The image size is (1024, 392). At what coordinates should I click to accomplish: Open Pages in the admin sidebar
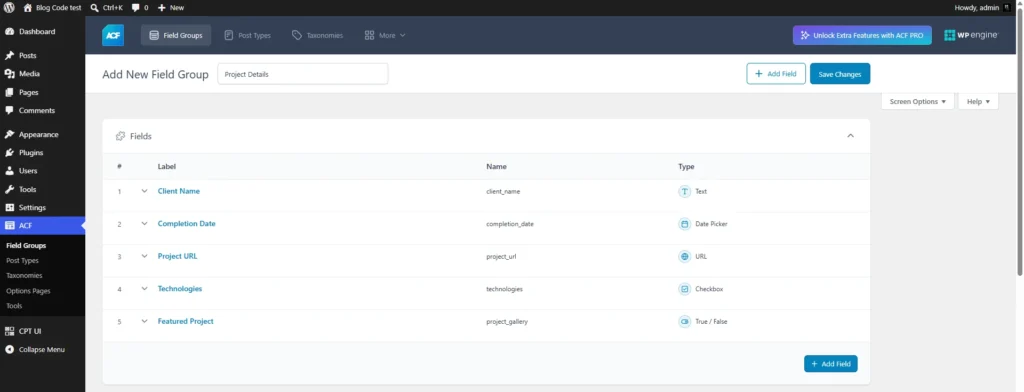click(x=42, y=92)
